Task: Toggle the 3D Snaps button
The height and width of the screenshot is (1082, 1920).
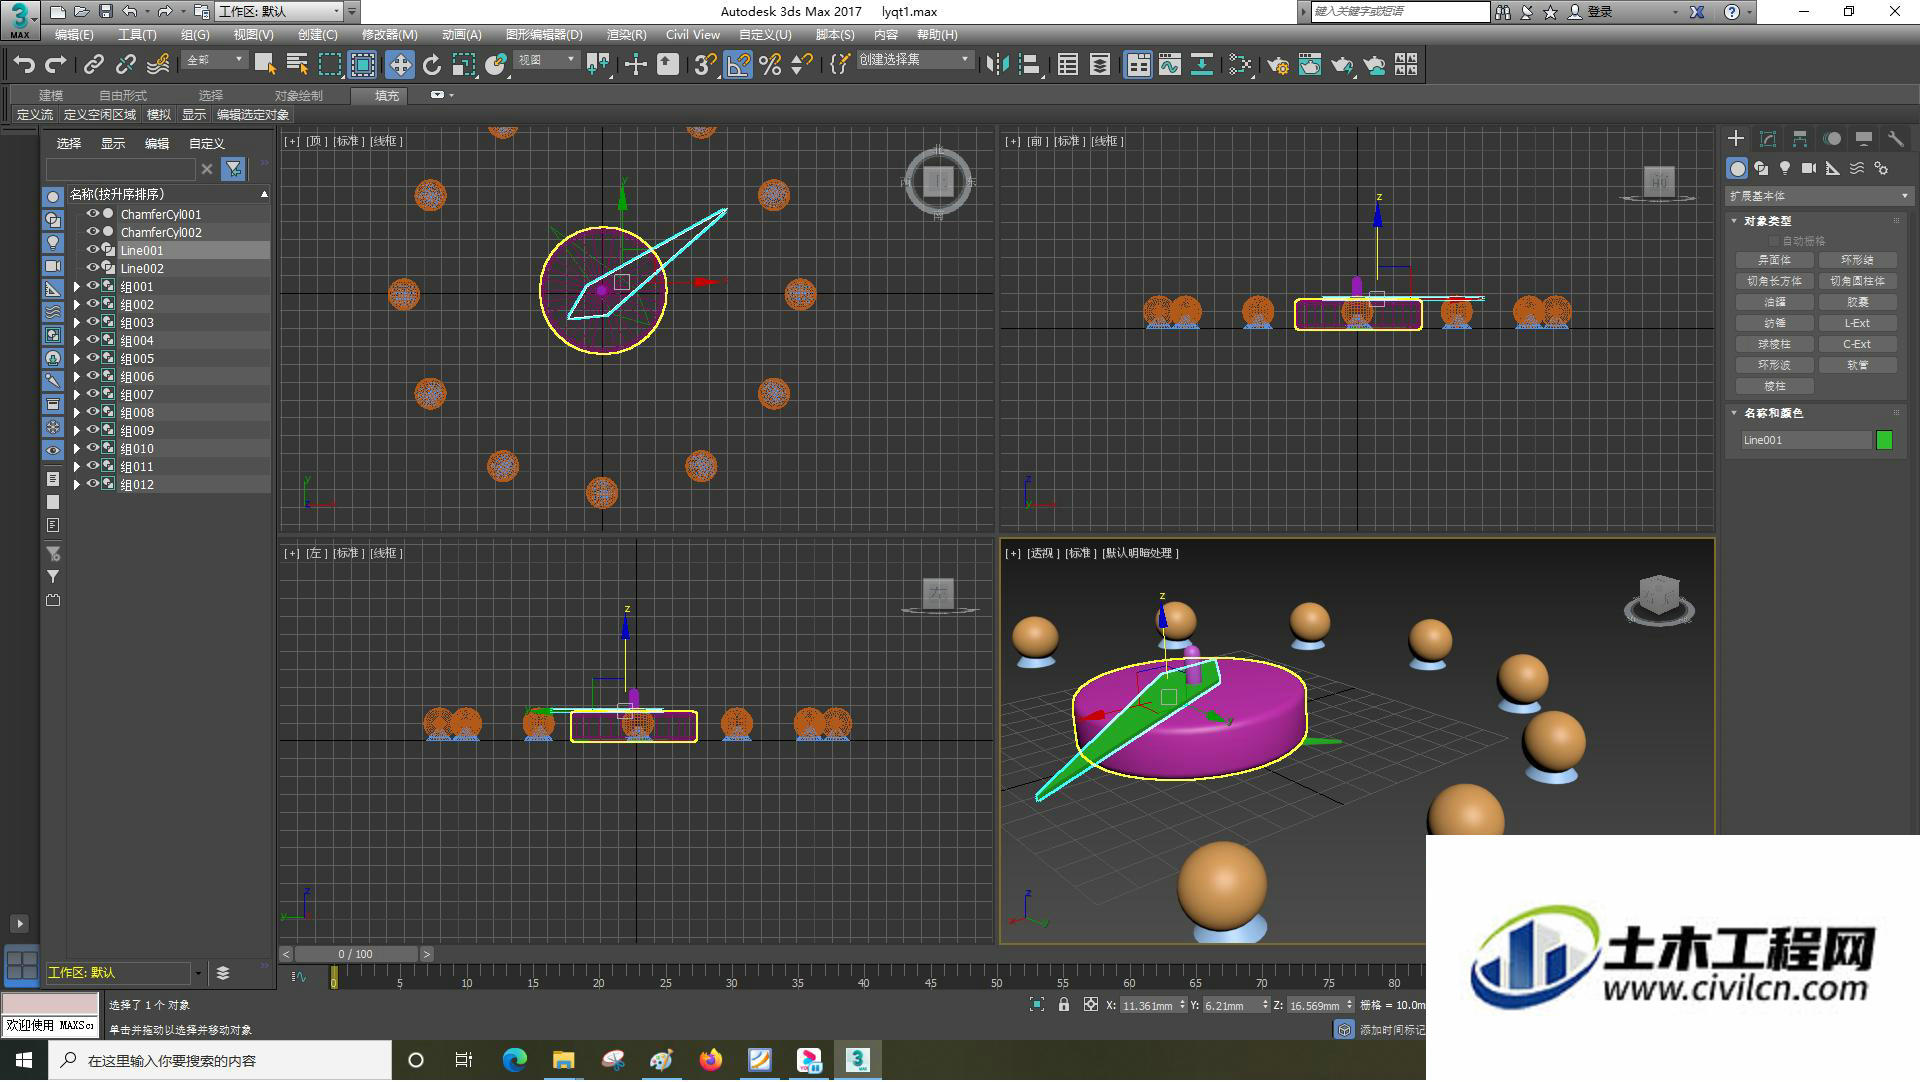Action: 705,65
